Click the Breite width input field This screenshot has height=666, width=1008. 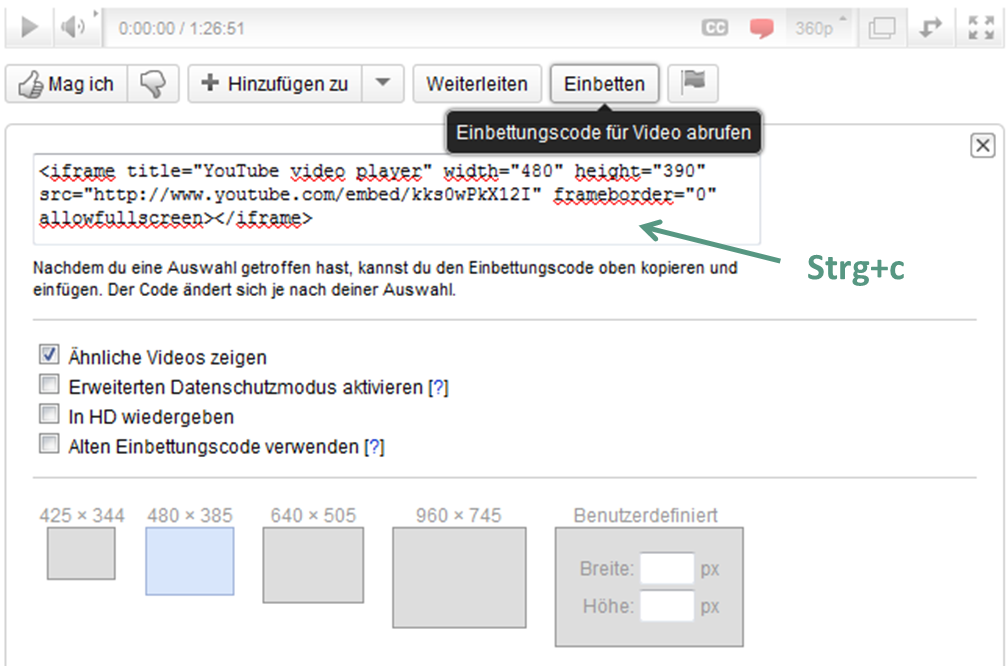click(x=667, y=568)
